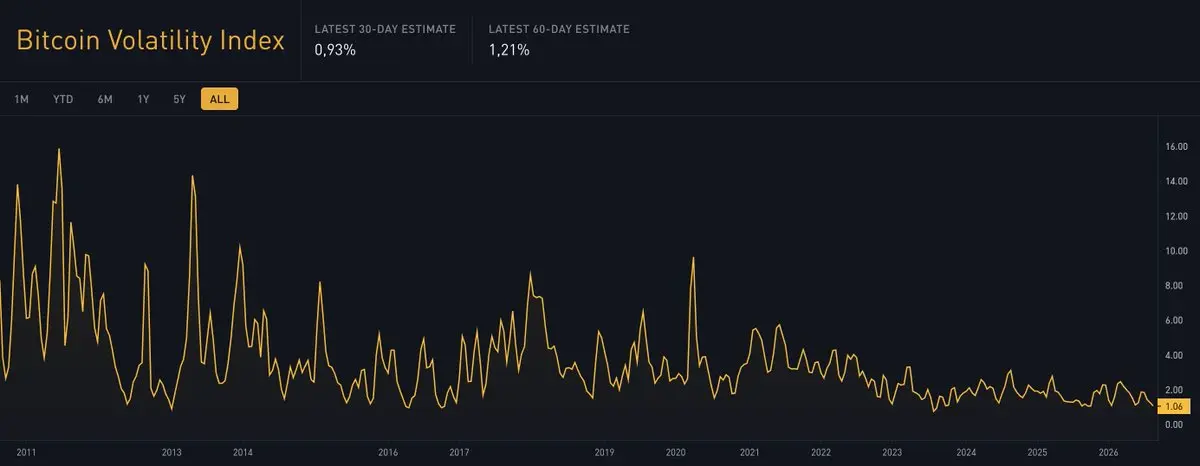Click the current value tag 1.06
This screenshot has width=1200, height=466.
[1176, 407]
